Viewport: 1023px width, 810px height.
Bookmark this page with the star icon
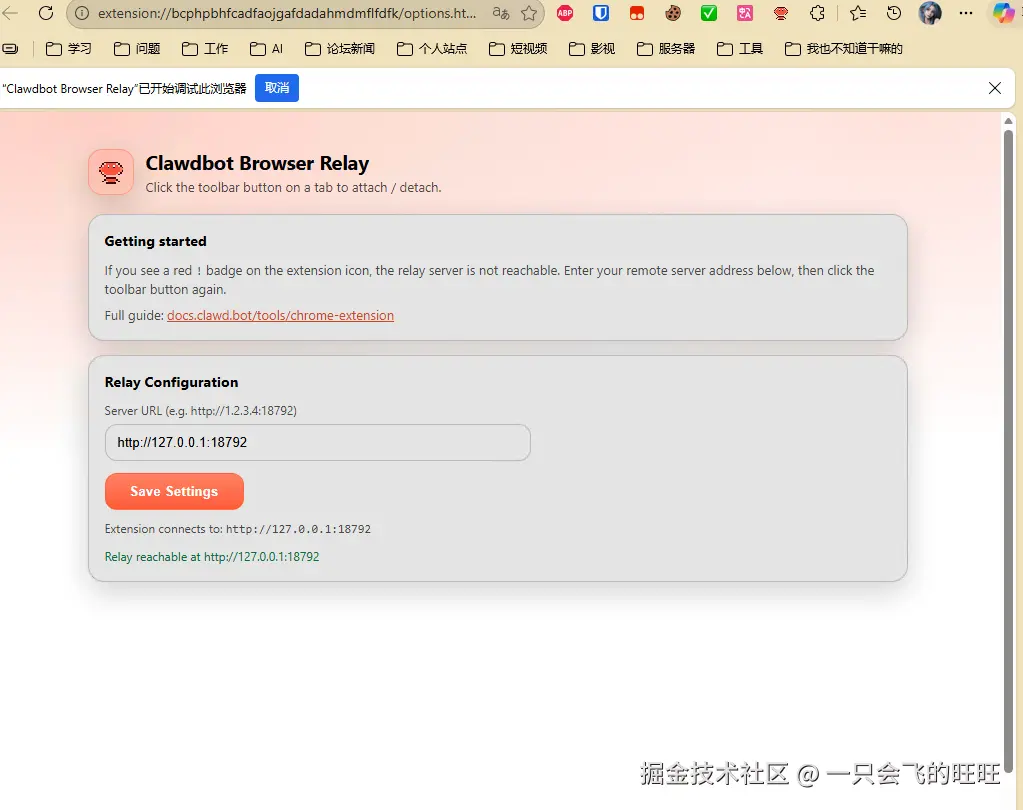529,13
